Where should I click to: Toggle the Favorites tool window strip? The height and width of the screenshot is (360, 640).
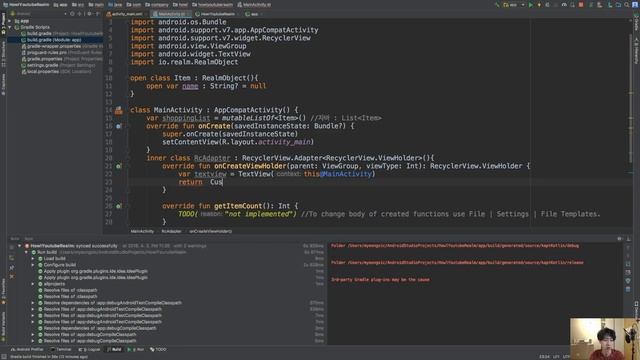click(x=3, y=291)
